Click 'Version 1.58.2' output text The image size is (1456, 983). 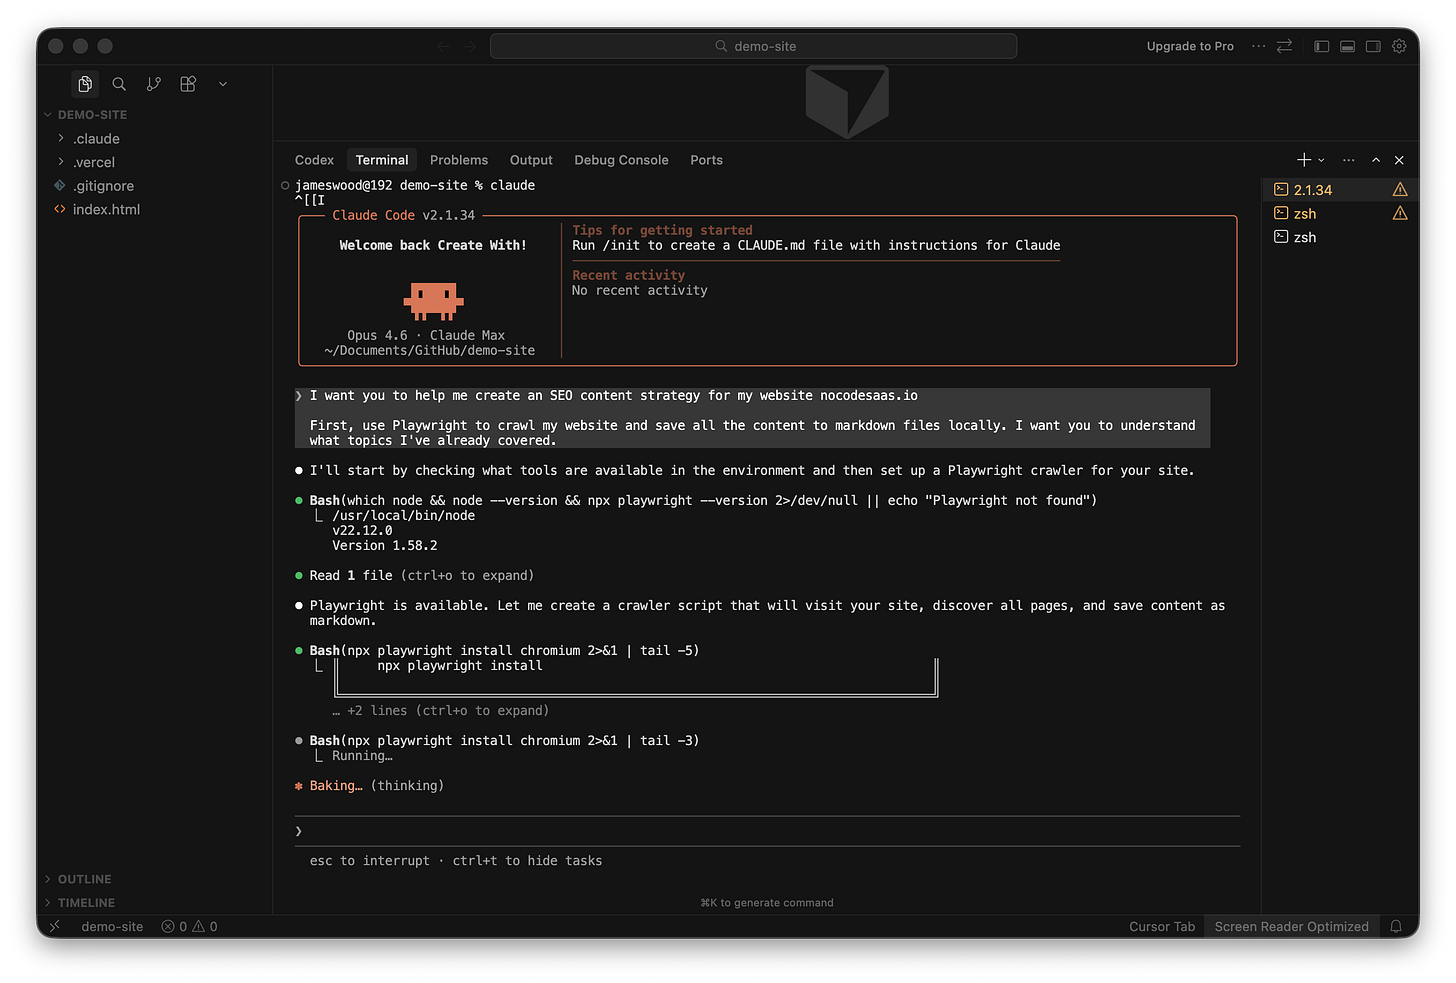385,546
